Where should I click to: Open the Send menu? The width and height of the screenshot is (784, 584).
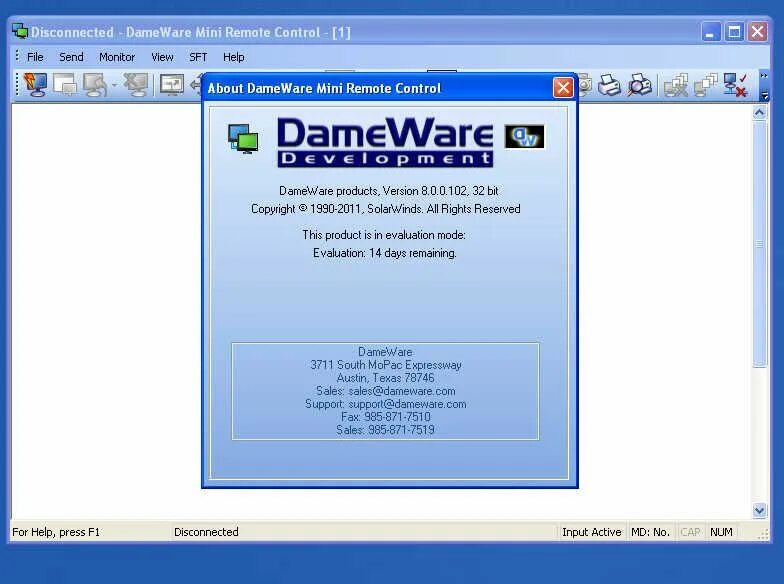coord(71,57)
